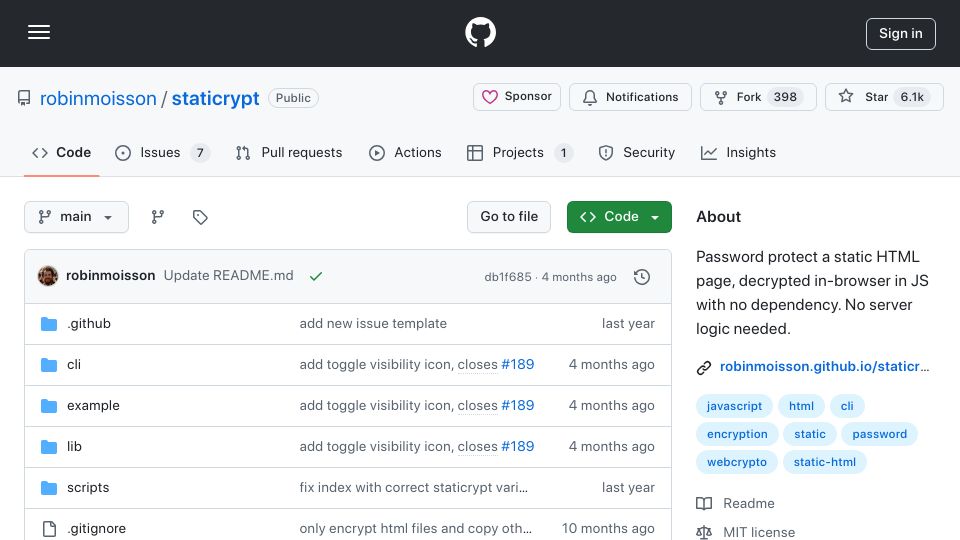Click the link chain icon in About

(704, 367)
